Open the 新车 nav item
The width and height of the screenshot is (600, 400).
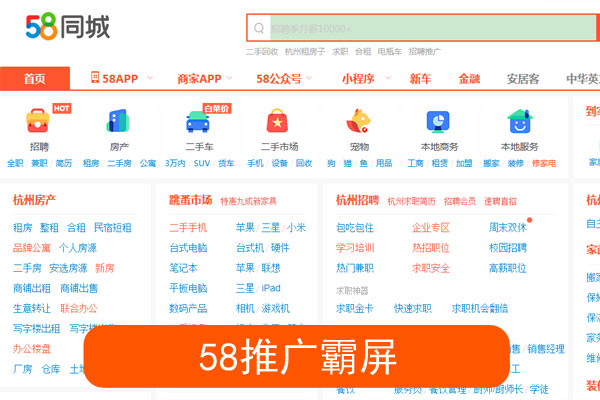point(420,79)
